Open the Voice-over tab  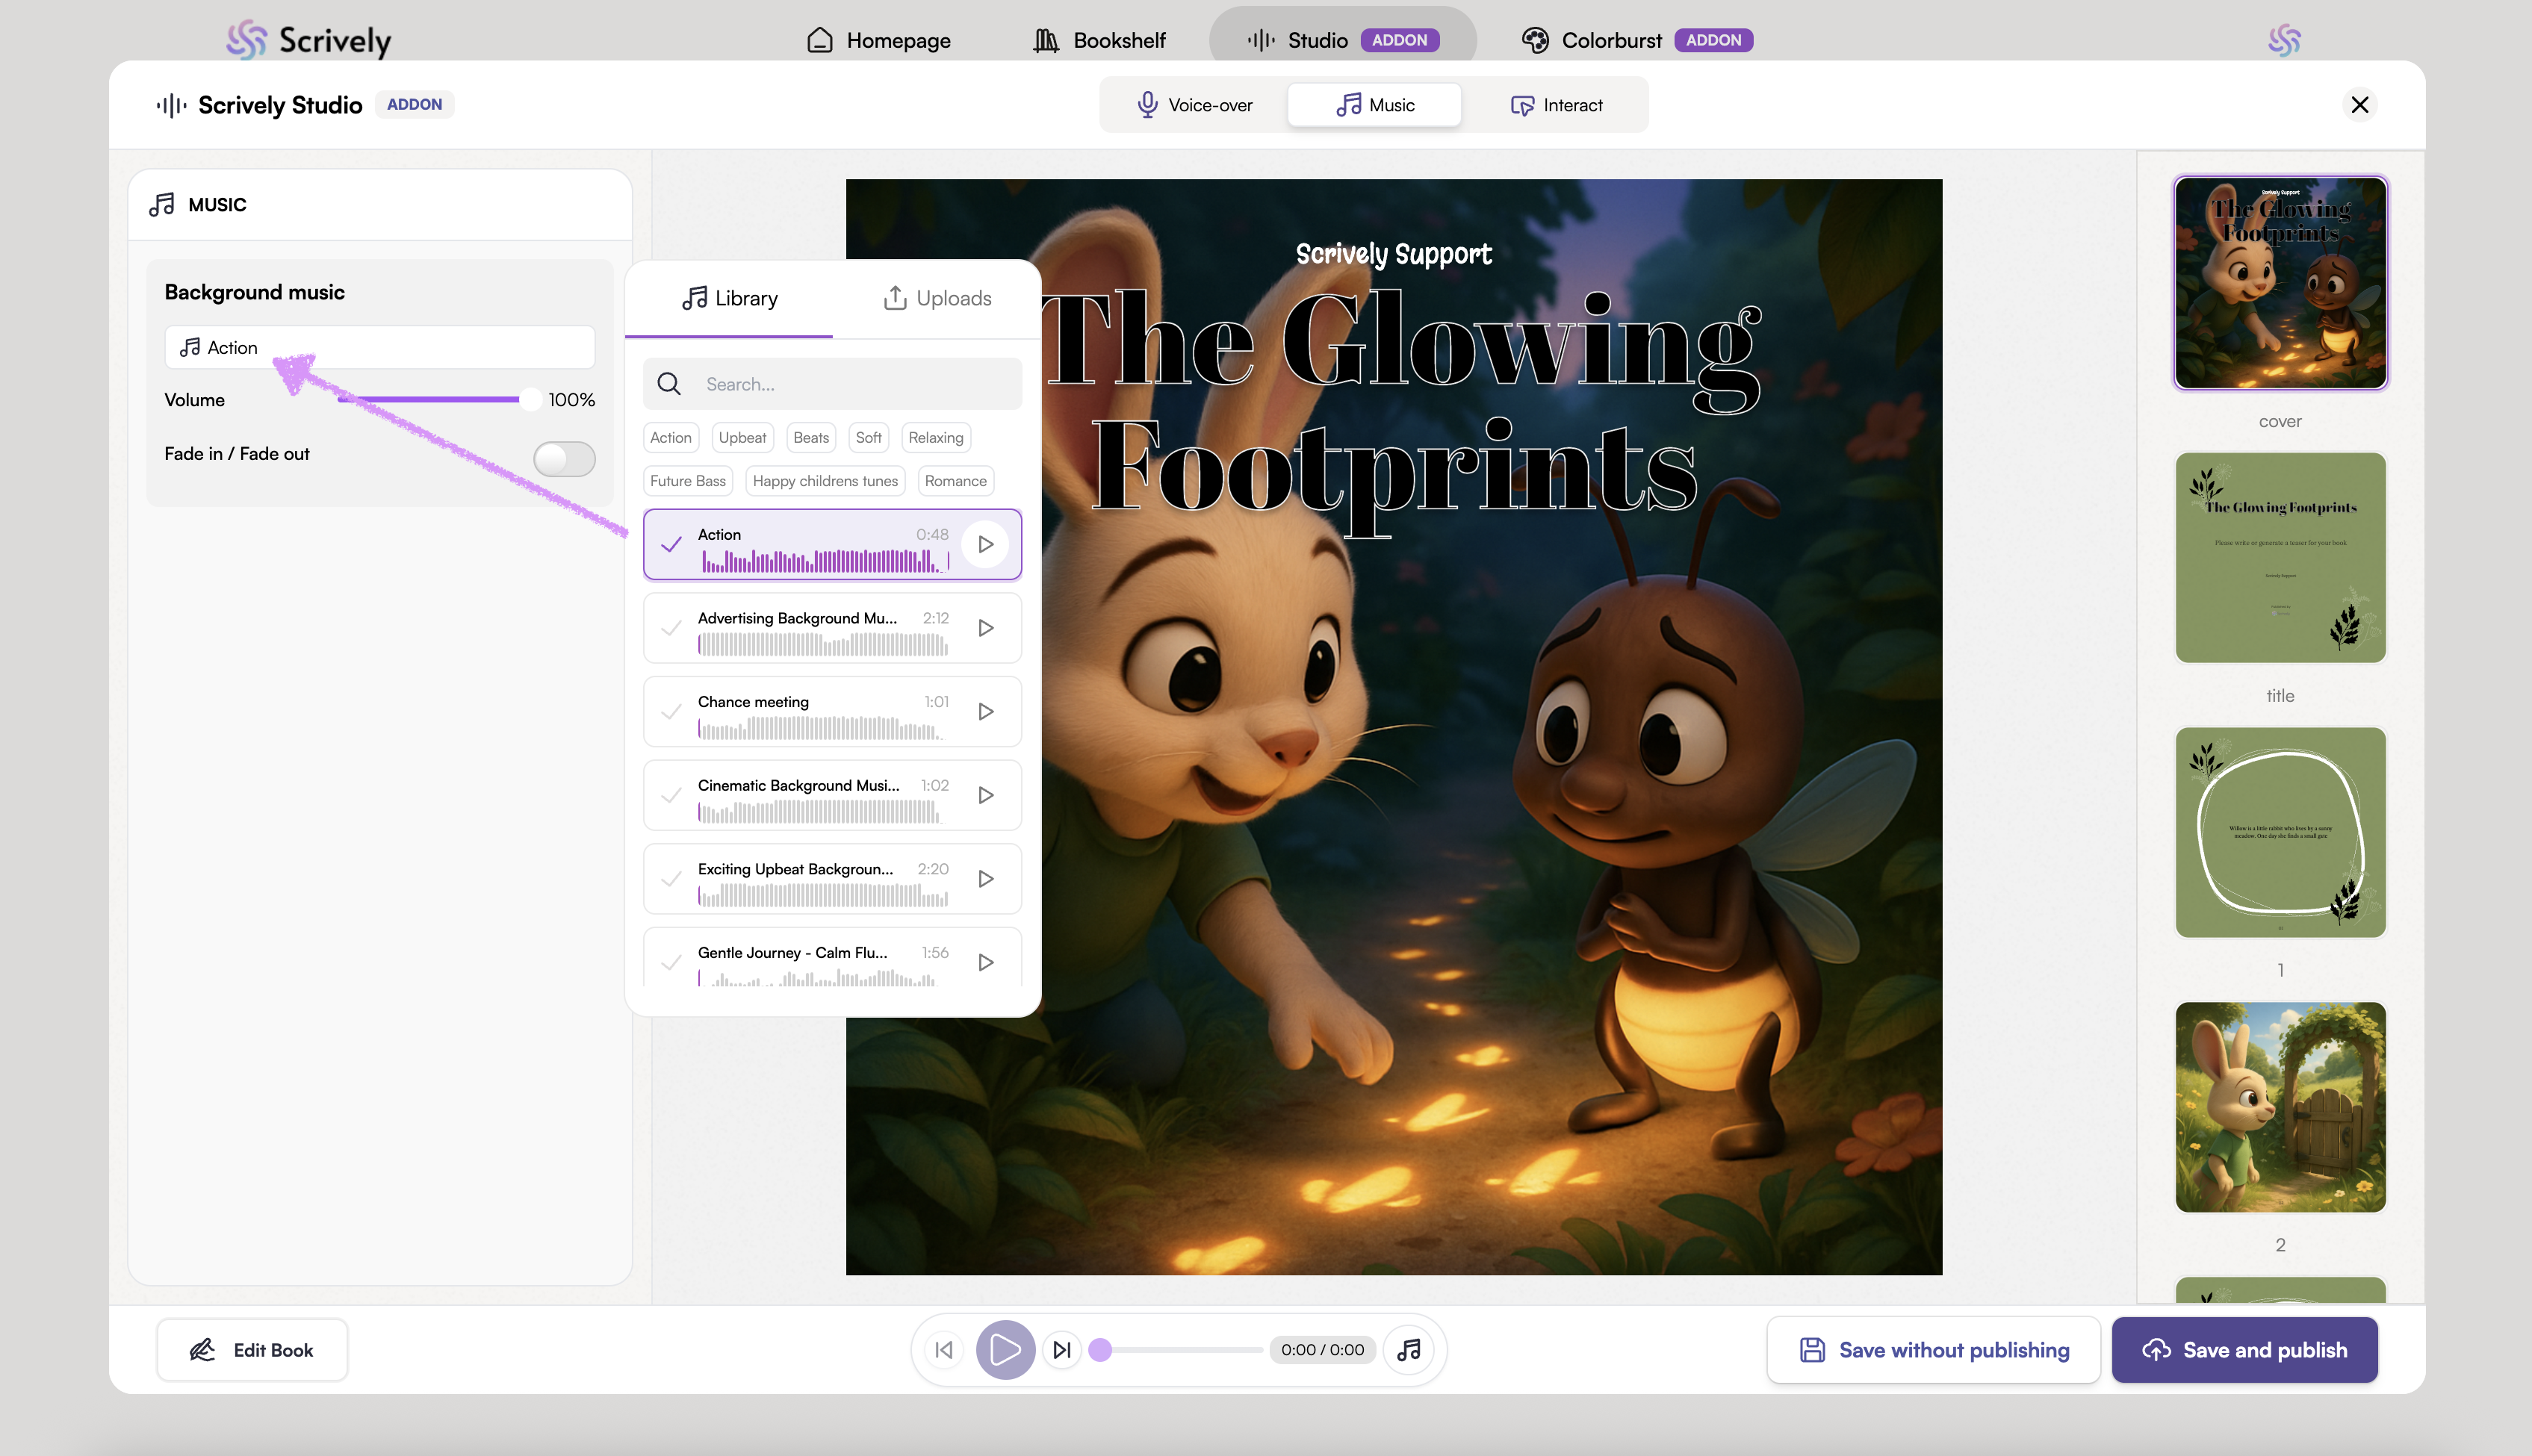(1195, 105)
